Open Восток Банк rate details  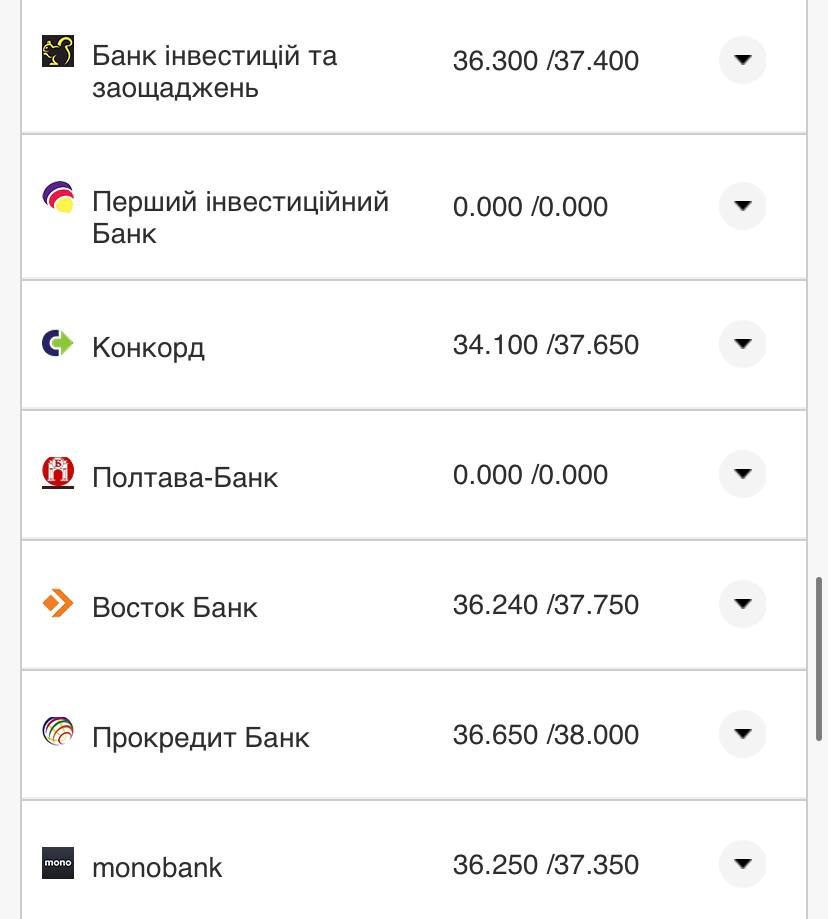(x=742, y=604)
